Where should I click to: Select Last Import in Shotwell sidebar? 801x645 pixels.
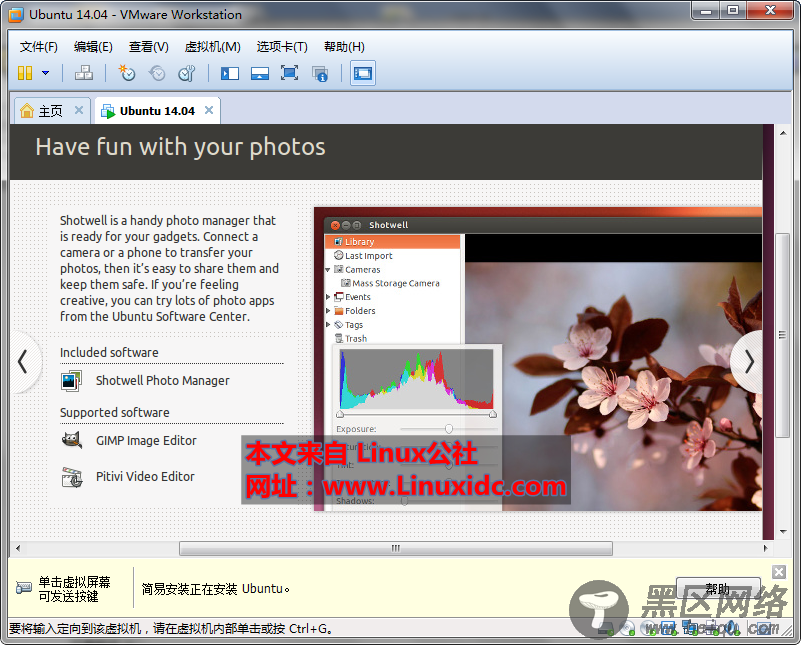pyautogui.click(x=368, y=255)
